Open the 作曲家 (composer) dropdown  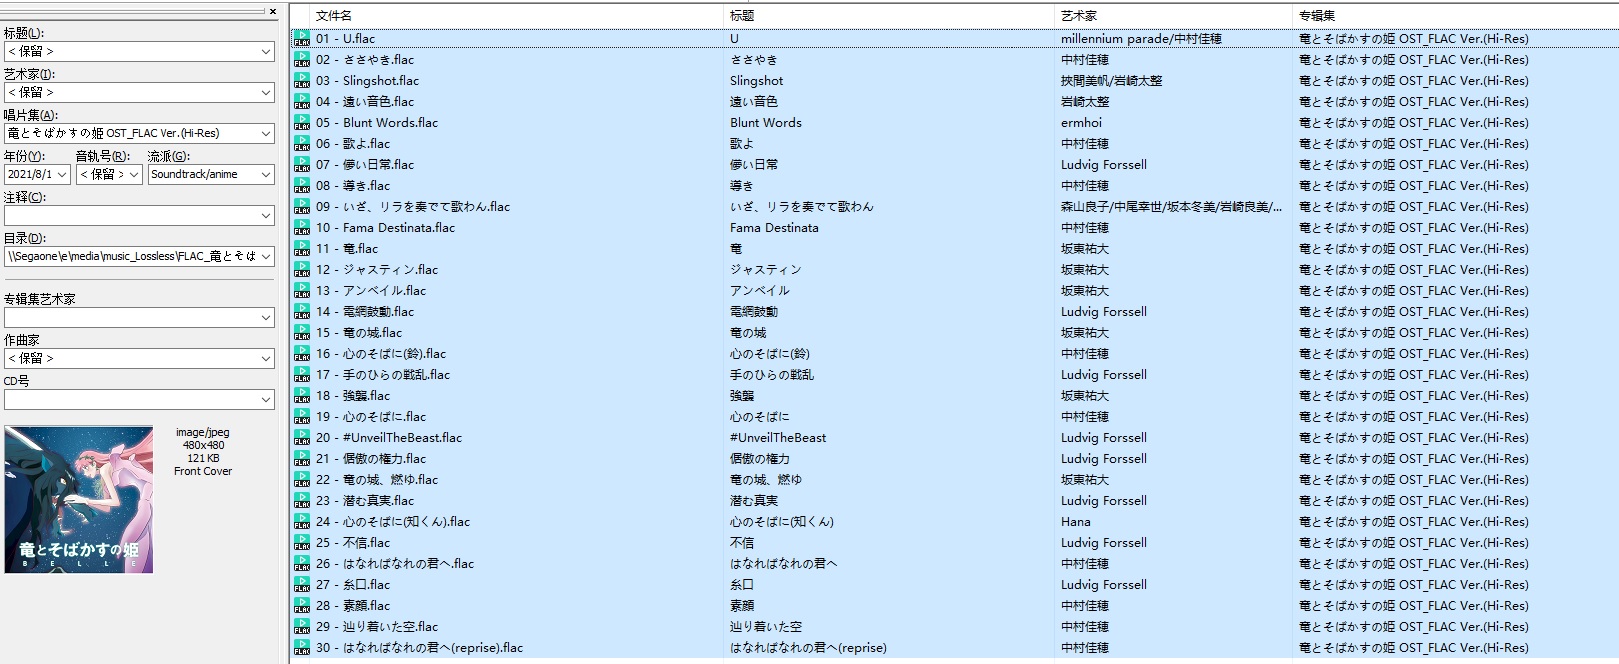pyautogui.click(x=266, y=358)
